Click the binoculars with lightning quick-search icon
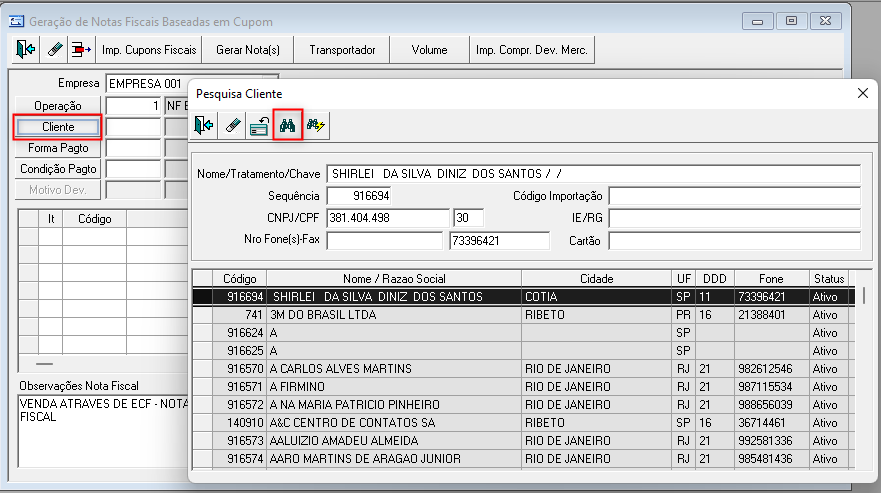This screenshot has height=493, width=881. [x=316, y=125]
